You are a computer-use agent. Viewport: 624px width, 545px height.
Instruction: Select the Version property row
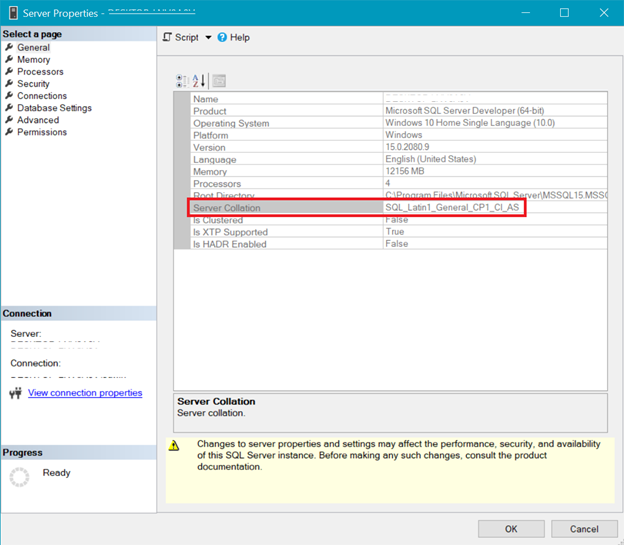click(x=399, y=147)
